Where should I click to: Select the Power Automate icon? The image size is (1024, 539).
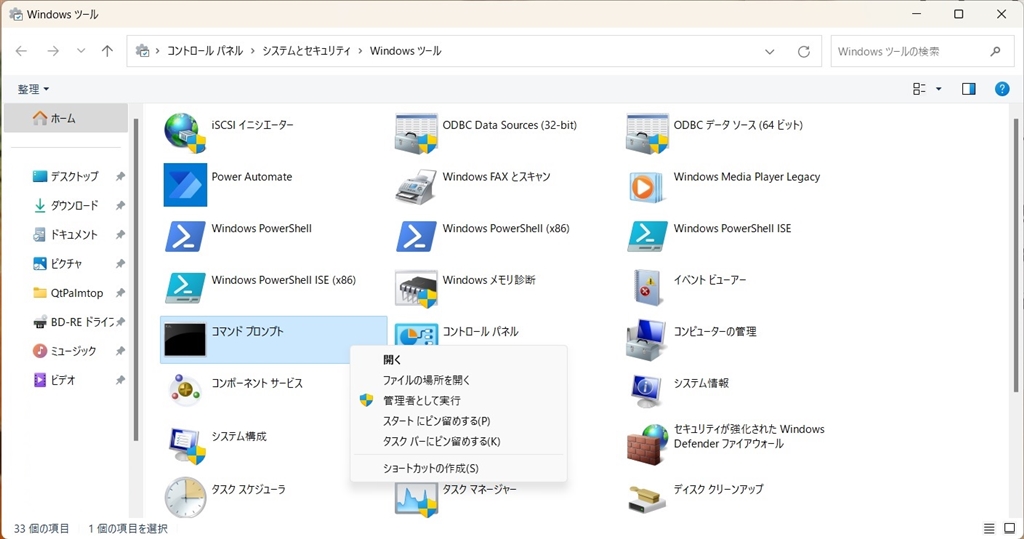(185, 185)
